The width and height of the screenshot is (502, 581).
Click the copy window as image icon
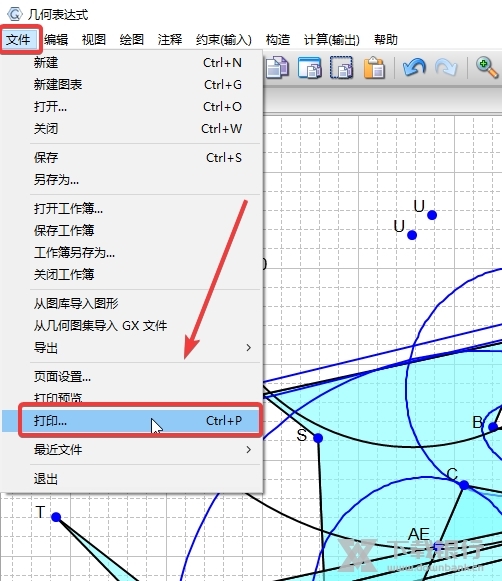309,67
